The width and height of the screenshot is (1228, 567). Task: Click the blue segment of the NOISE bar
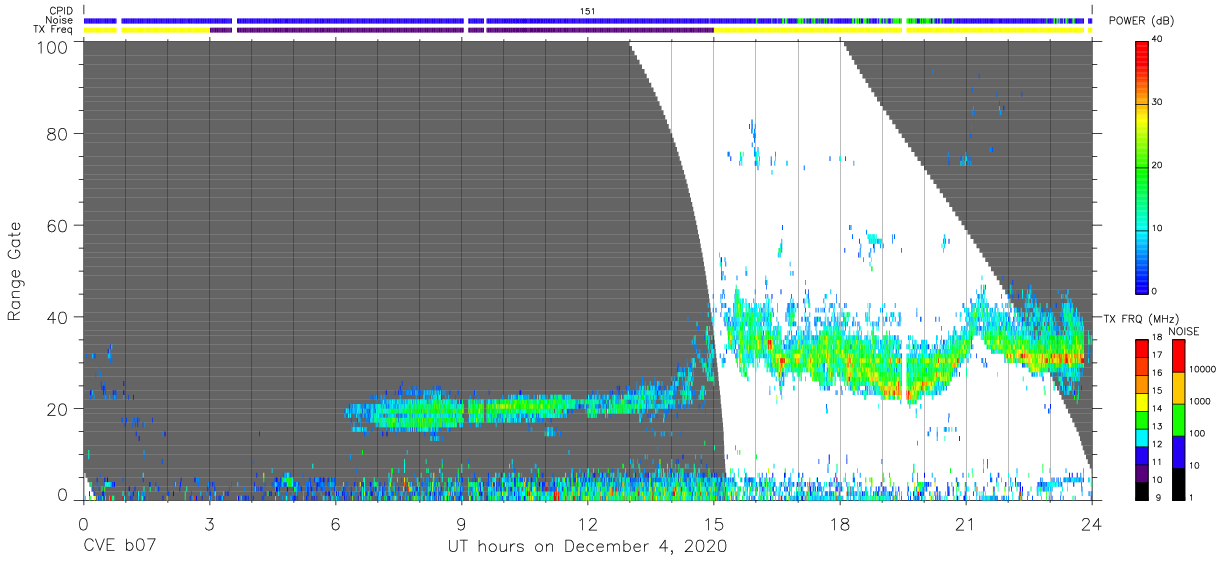[1178, 451]
